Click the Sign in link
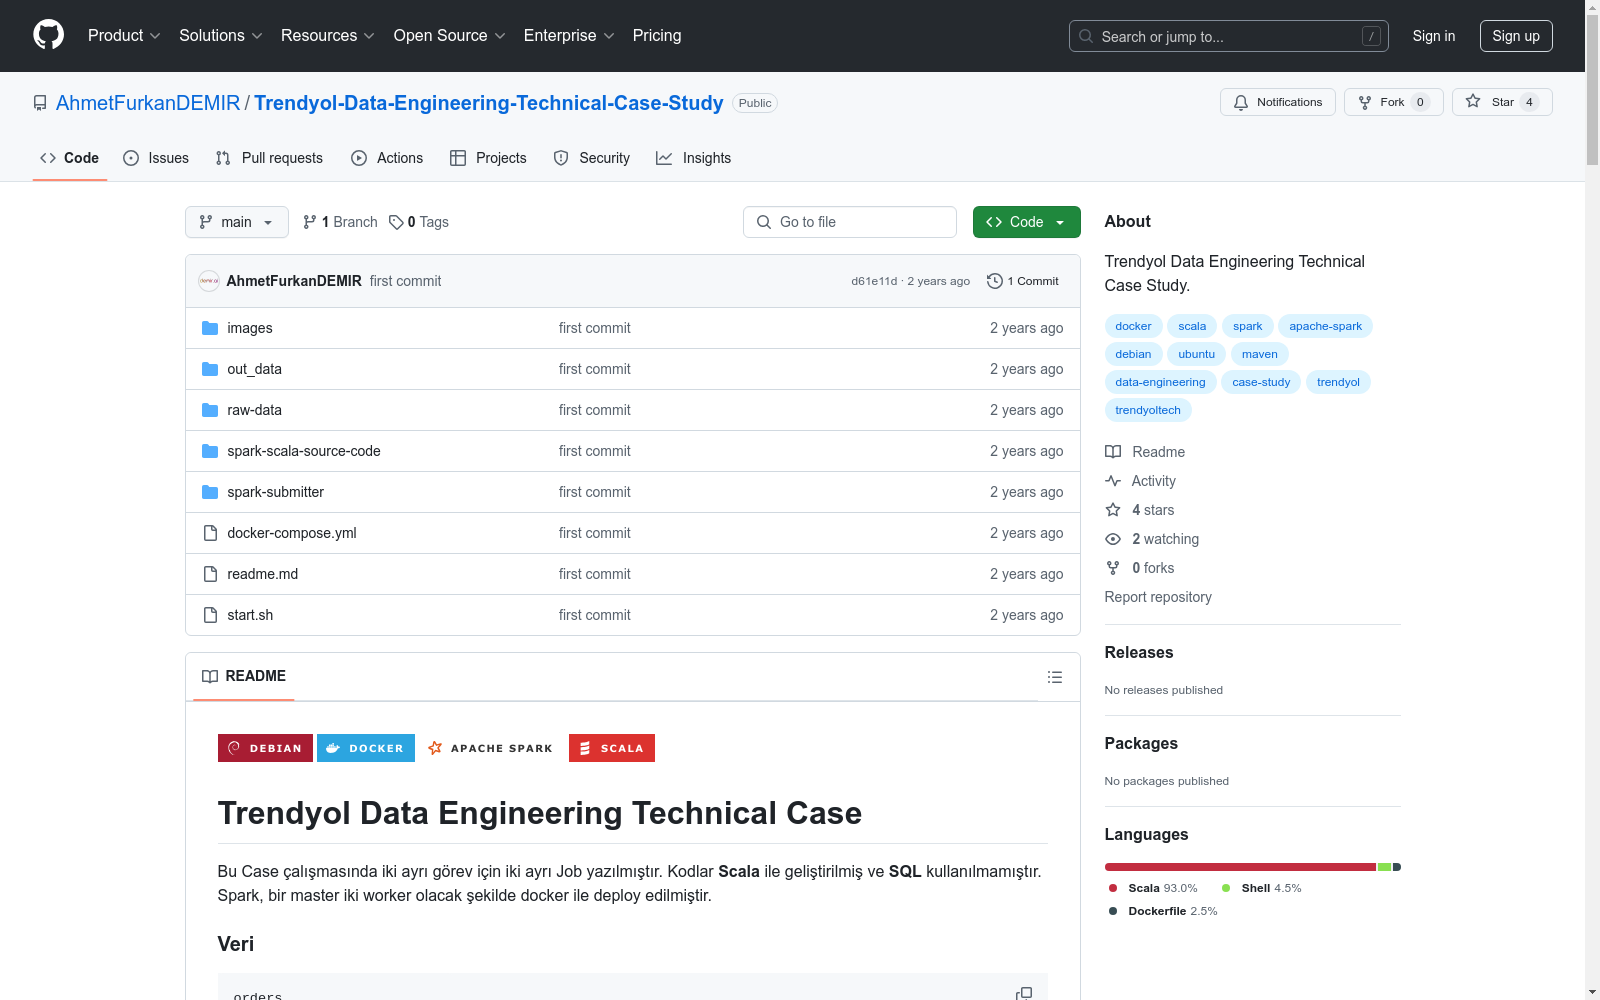Screen dimensions: 1600x1000 1434,36
